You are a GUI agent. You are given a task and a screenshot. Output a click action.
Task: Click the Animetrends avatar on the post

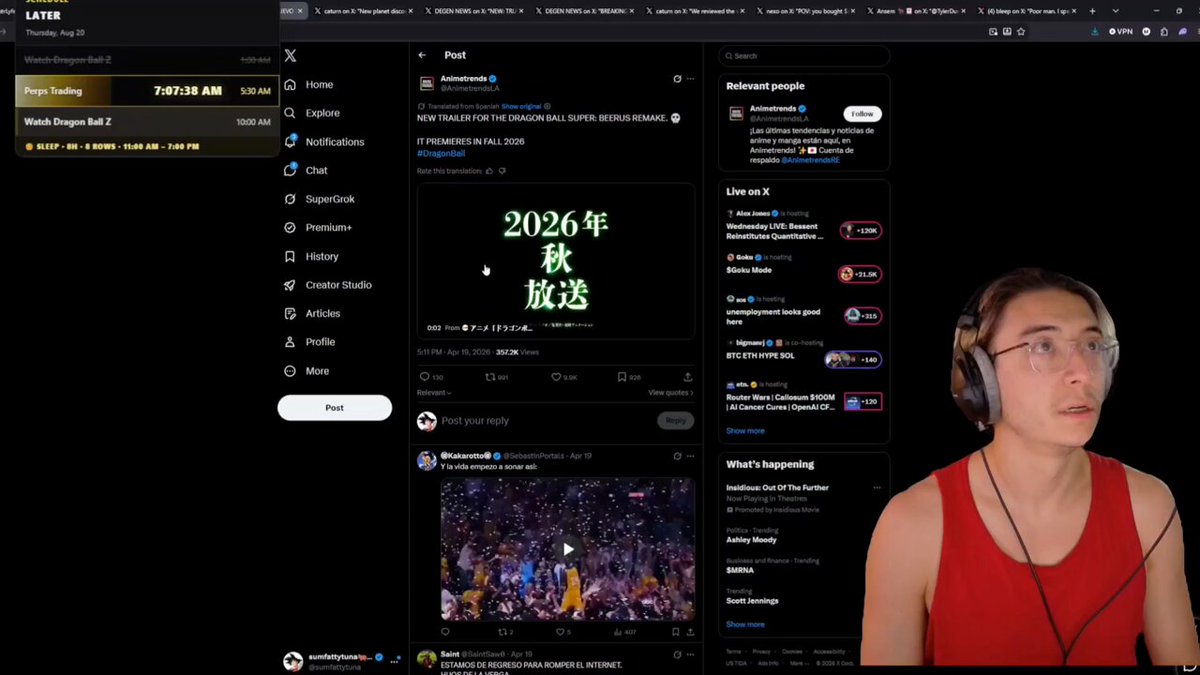pos(427,83)
